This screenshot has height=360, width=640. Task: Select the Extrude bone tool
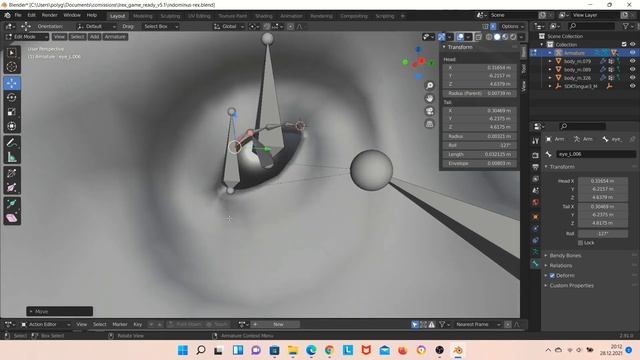(11, 203)
